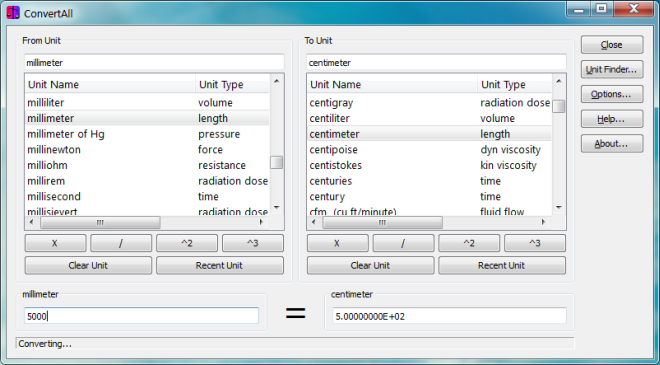The height and width of the screenshot is (365, 660).
Task: Click the ^3 button under From Unit
Action: pyautogui.click(x=253, y=243)
